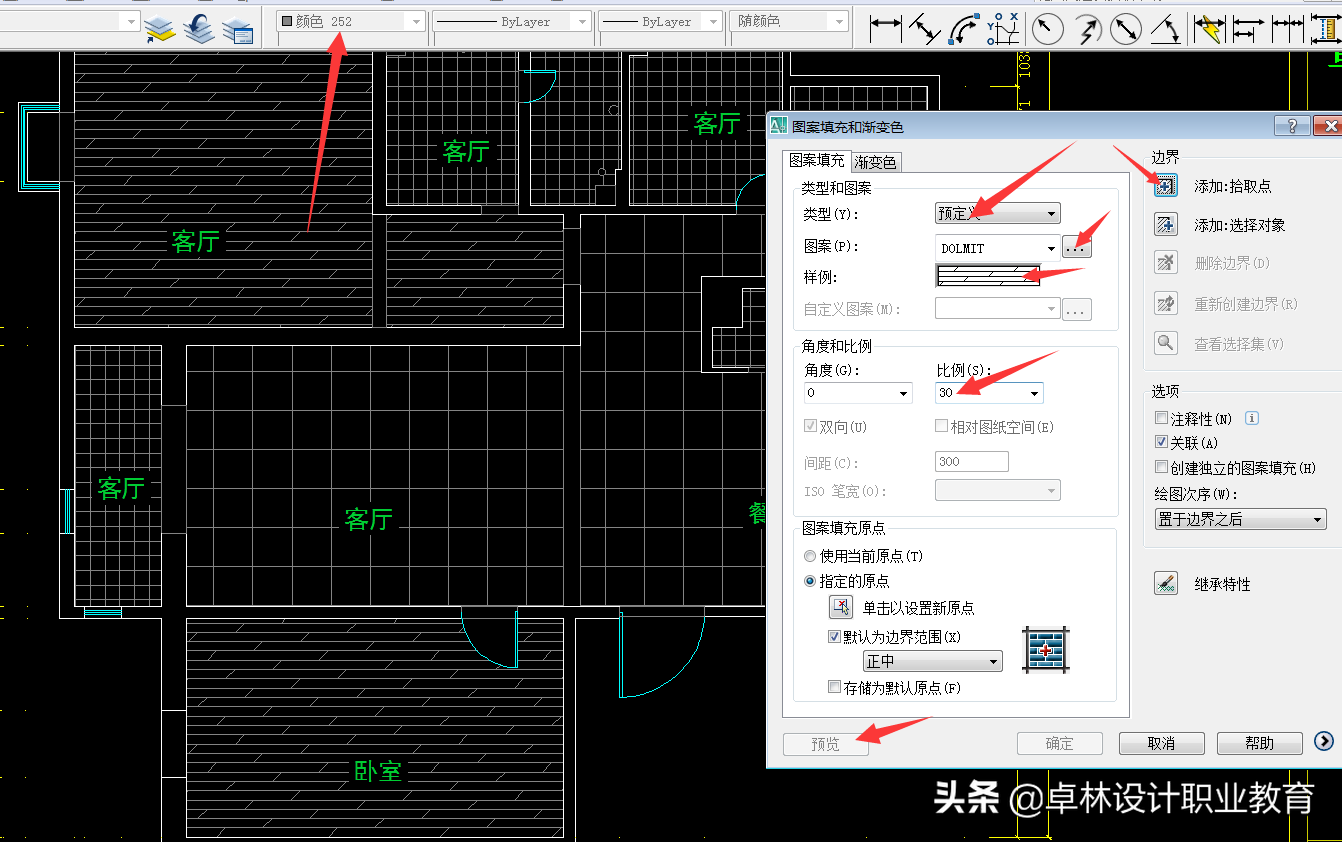Click the 继承特性 icon

pyautogui.click(x=1165, y=582)
